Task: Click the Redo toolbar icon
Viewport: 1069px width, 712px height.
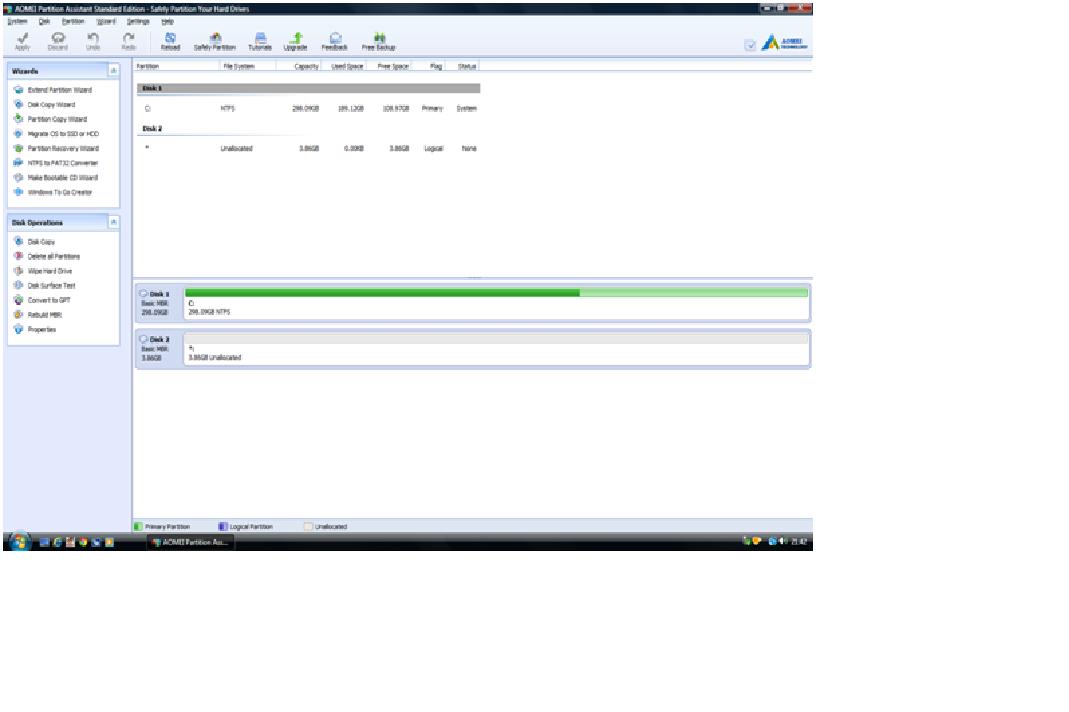Action: 128,42
